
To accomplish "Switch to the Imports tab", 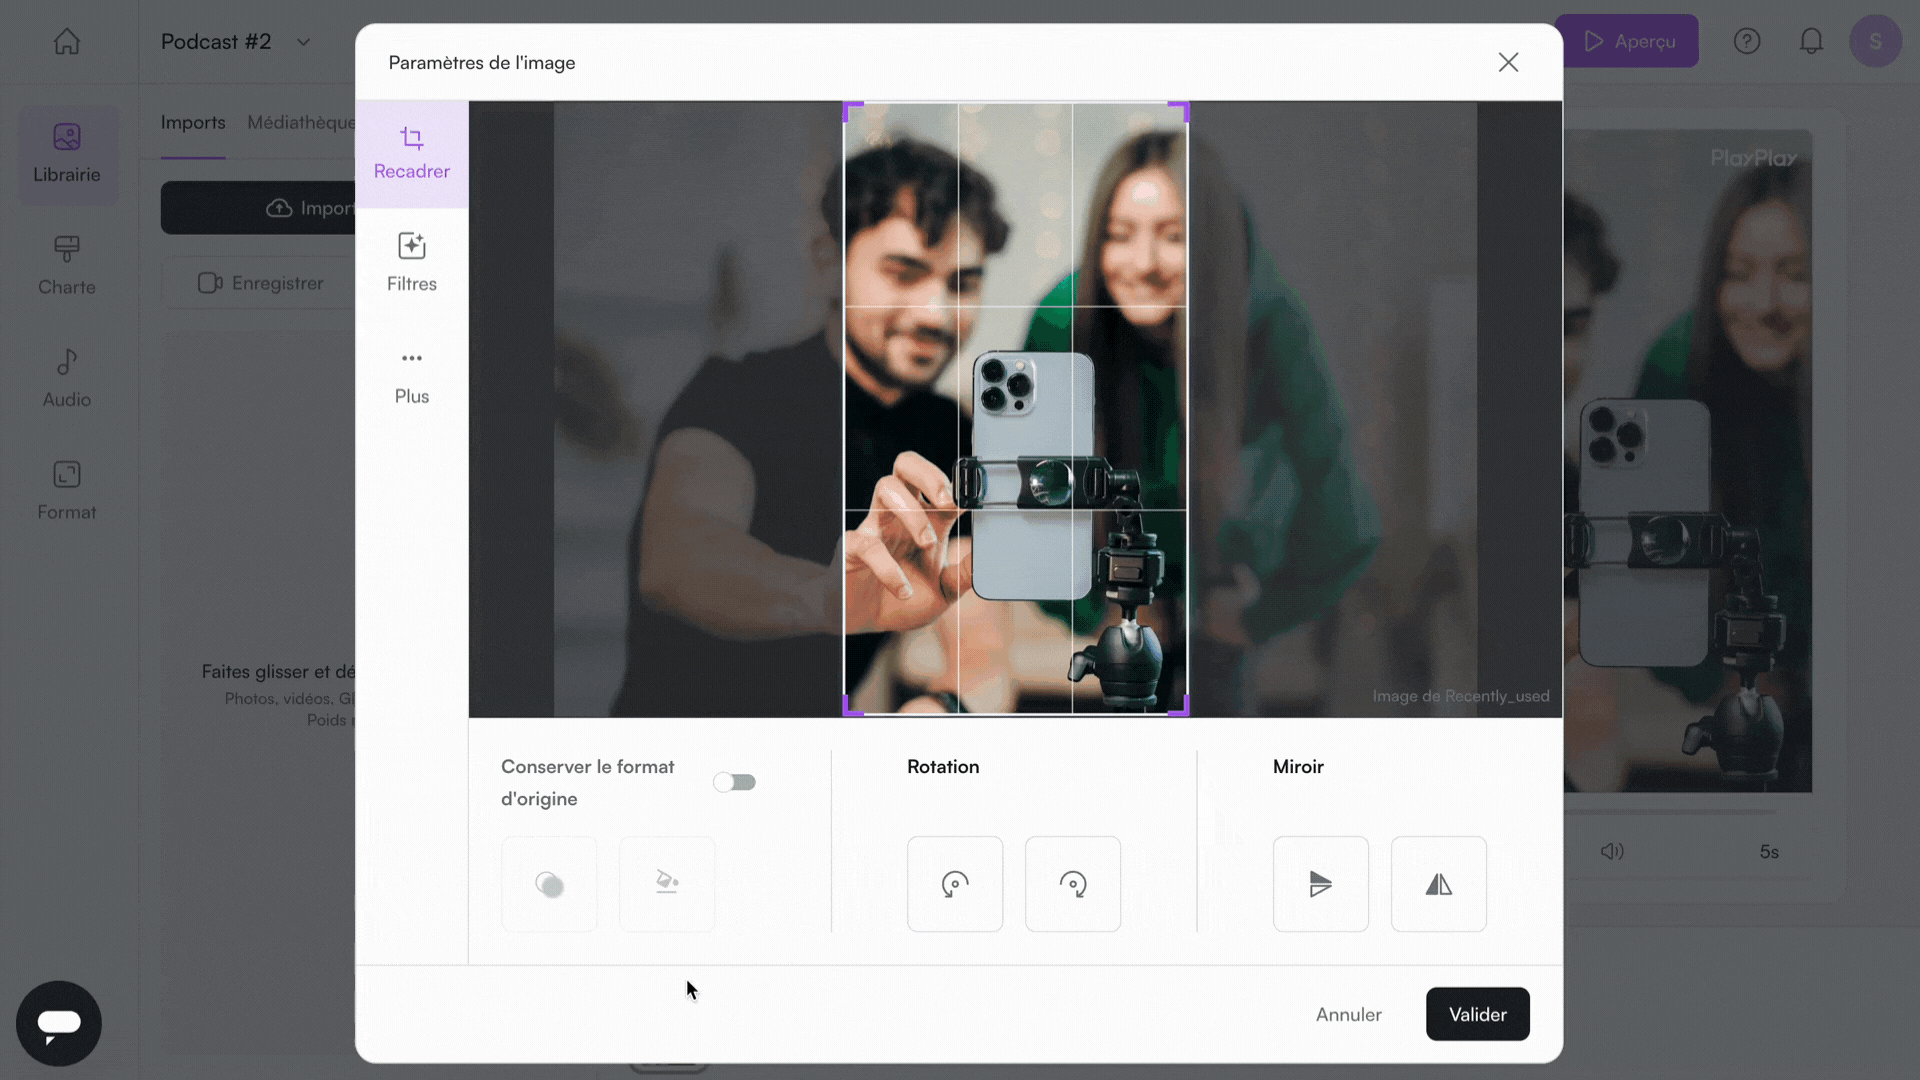I will (193, 122).
